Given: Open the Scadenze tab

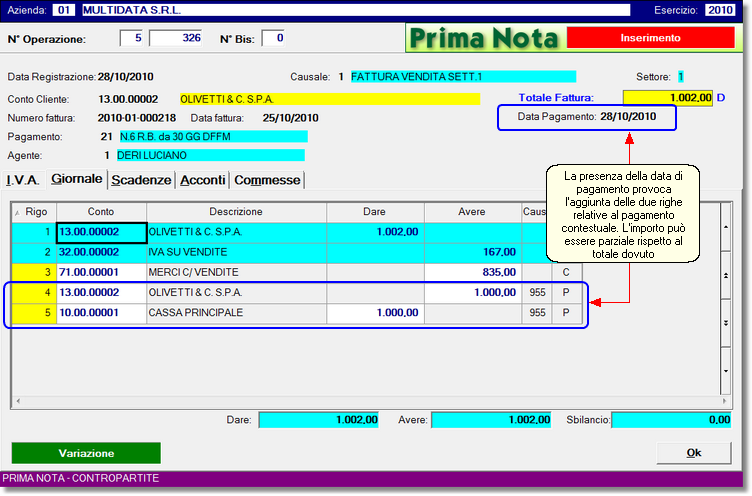Looking at the screenshot, I should (x=141, y=180).
